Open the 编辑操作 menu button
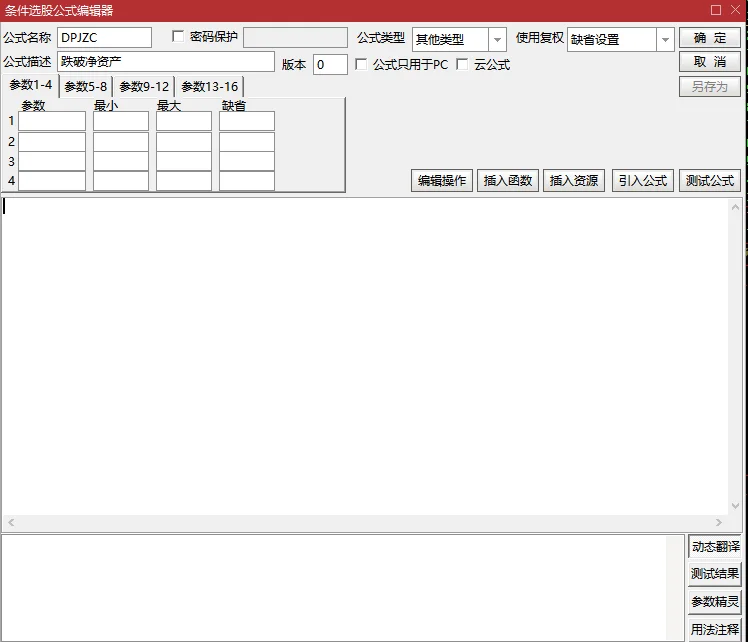 (442, 181)
